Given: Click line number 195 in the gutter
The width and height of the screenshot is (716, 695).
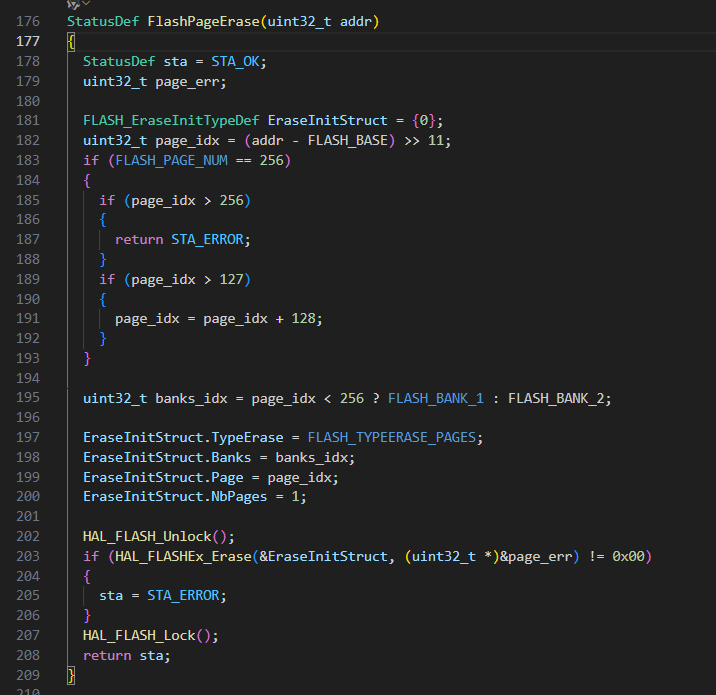Looking at the screenshot, I should [28, 398].
